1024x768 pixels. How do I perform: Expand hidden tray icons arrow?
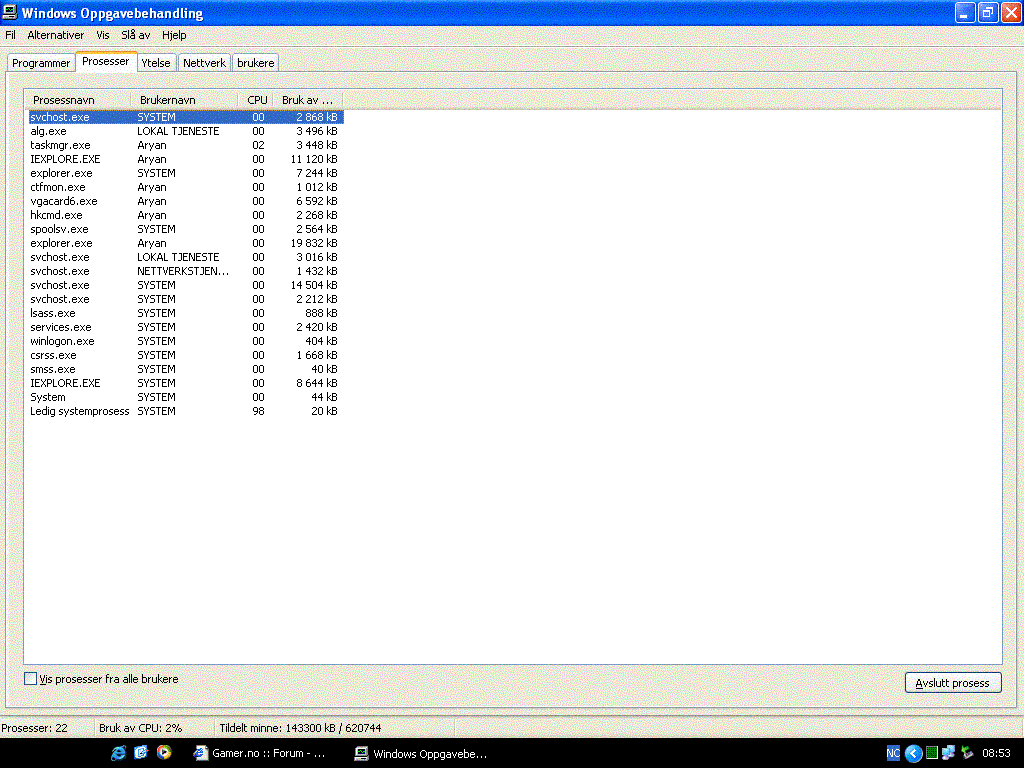pyautogui.click(x=913, y=754)
